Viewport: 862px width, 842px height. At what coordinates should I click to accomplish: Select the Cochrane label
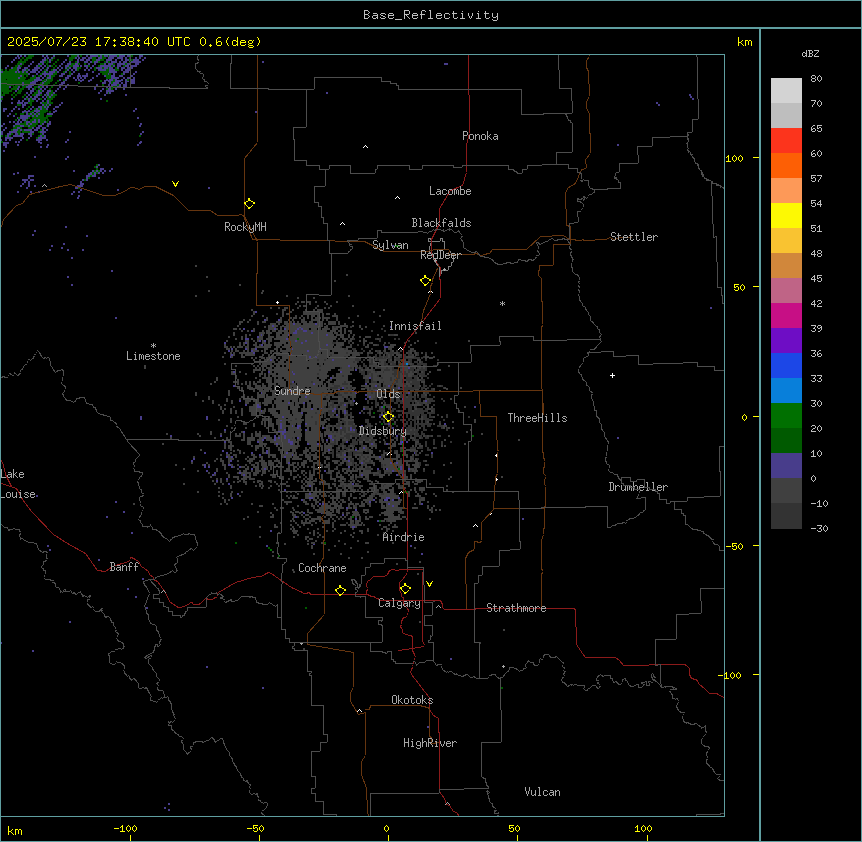click(x=322, y=568)
